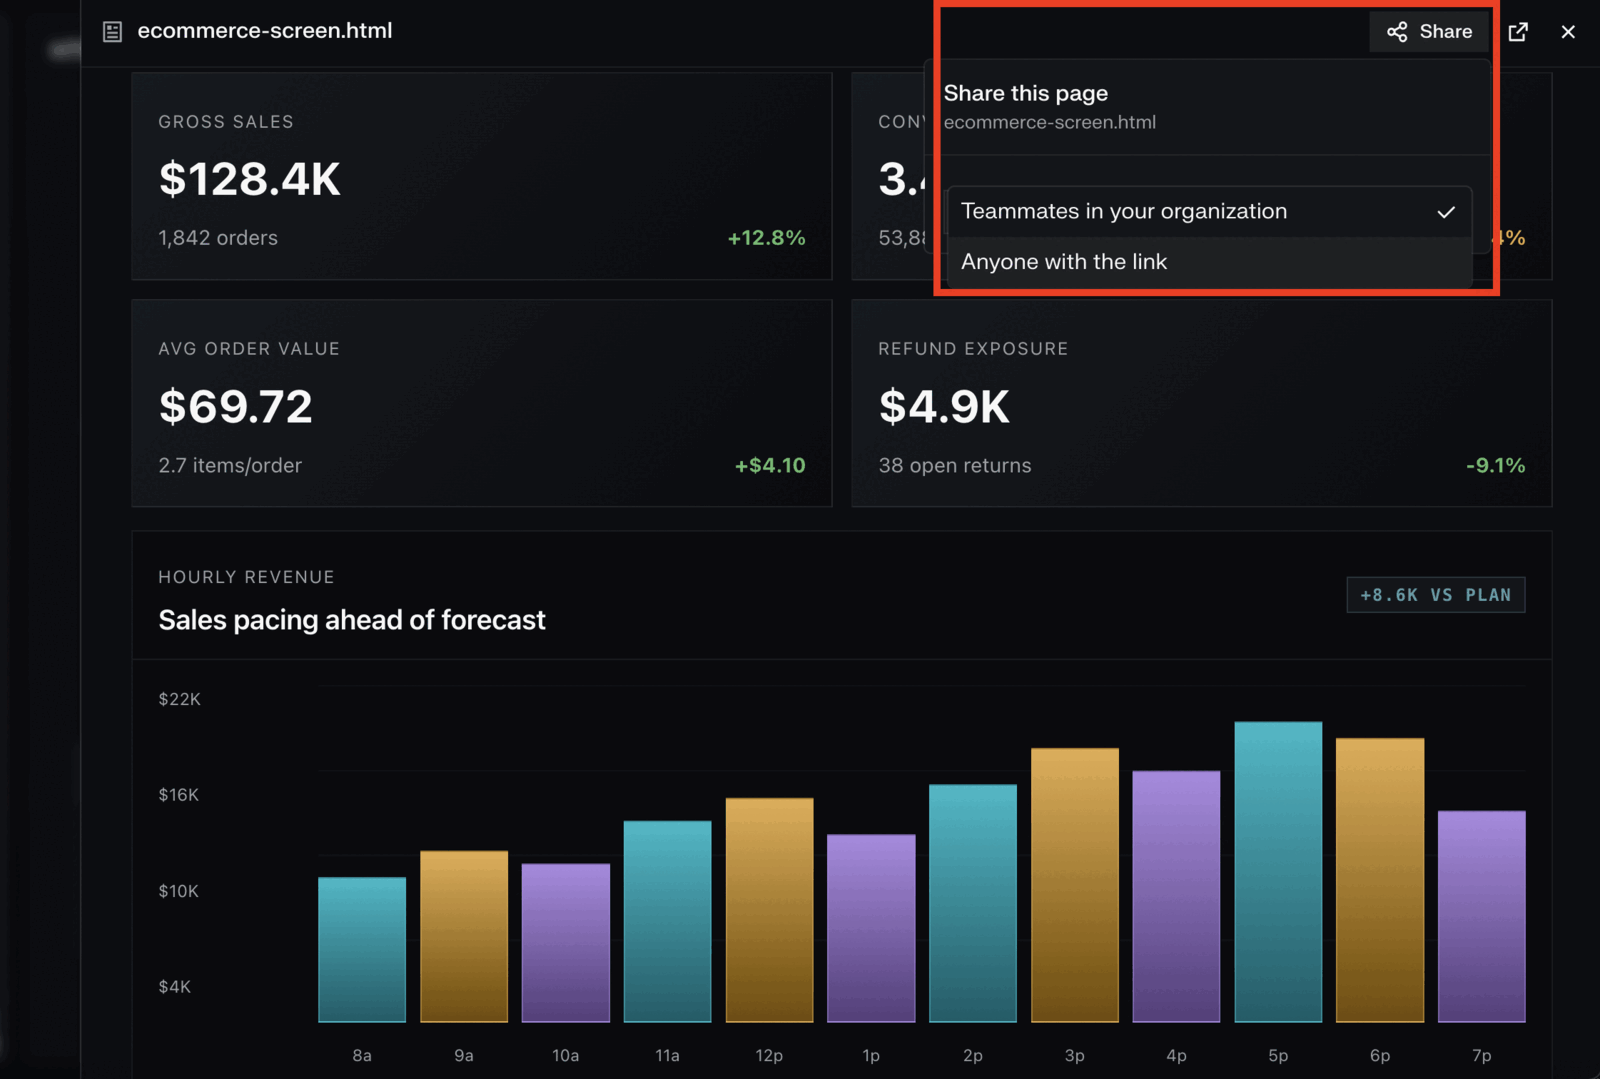Image resolution: width=1600 pixels, height=1079 pixels.
Task: Select the 5p teal revenue bar
Action: tap(1278, 872)
